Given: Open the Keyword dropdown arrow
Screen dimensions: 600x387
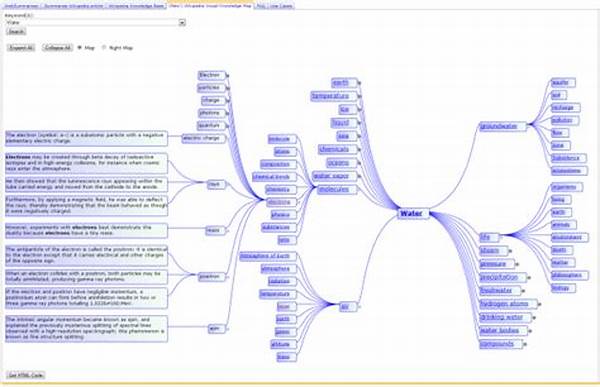Looking at the screenshot, I should coord(182,23).
